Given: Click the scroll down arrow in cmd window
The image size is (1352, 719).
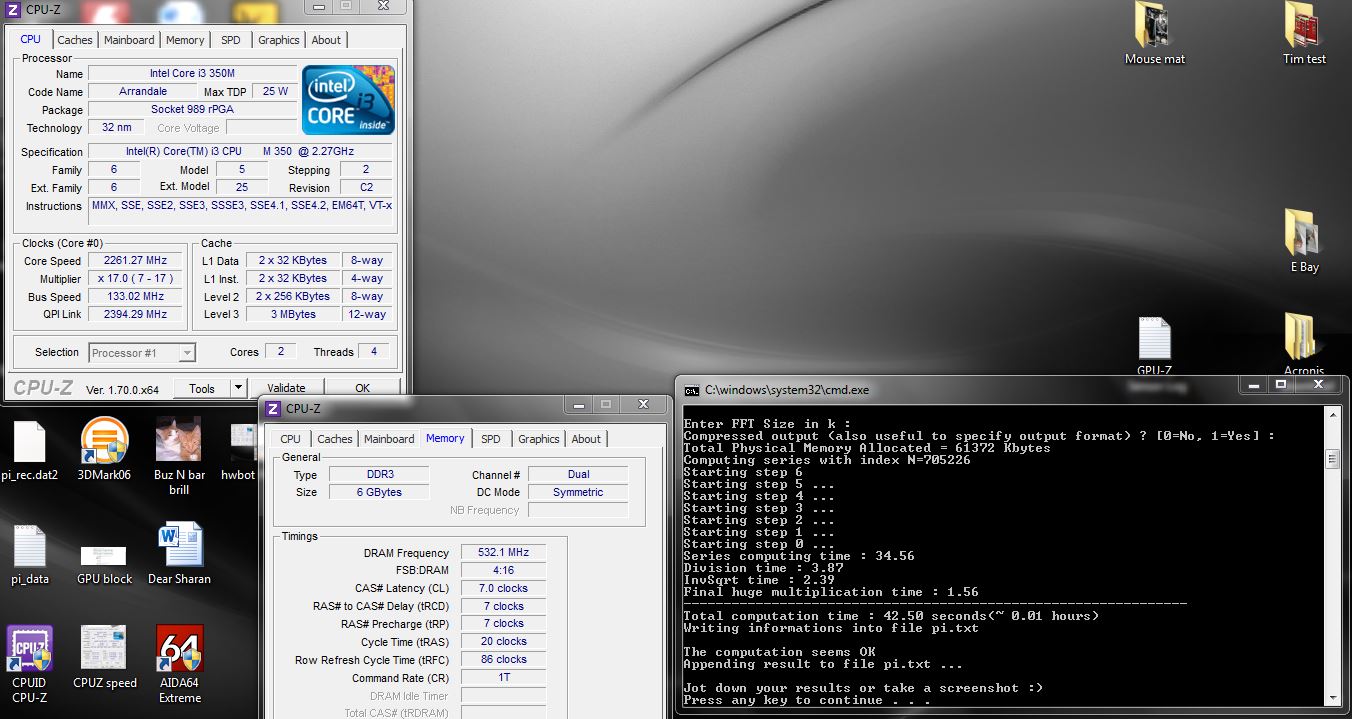Looking at the screenshot, I should [x=1331, y=700].
